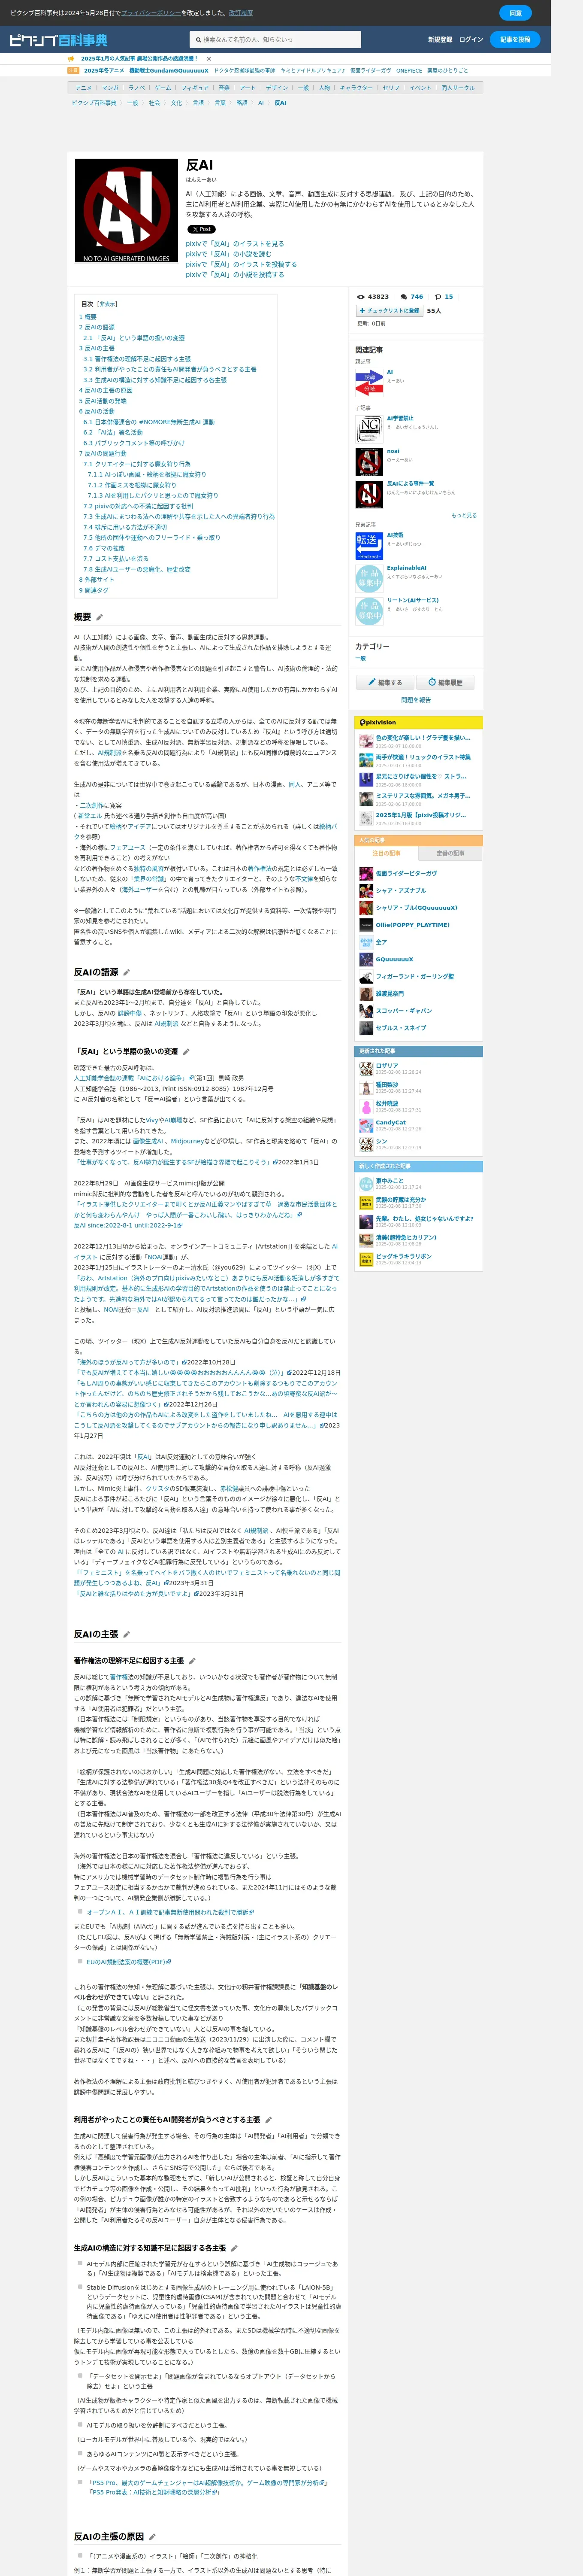Click the 問題を報告 link
583x2576 pixels.
416,700
